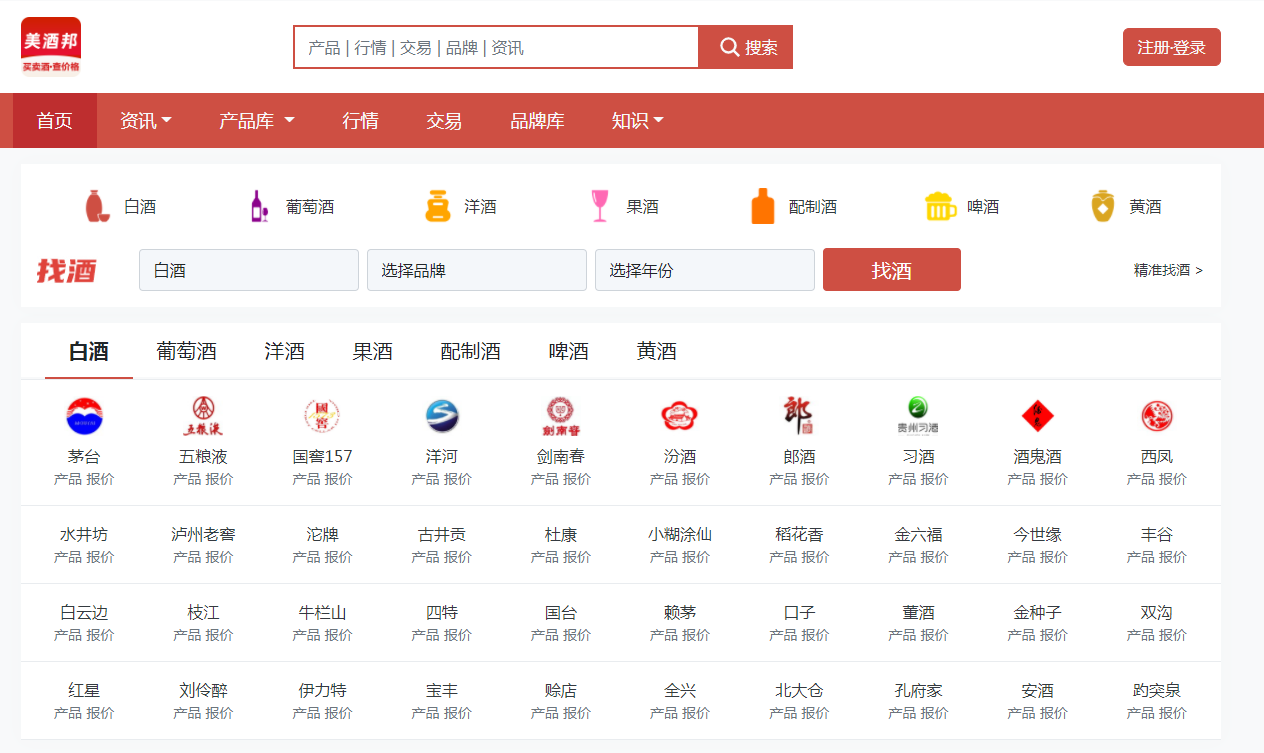
Task: Select the 洋酒 bottle icon
Action: [438, 206]
